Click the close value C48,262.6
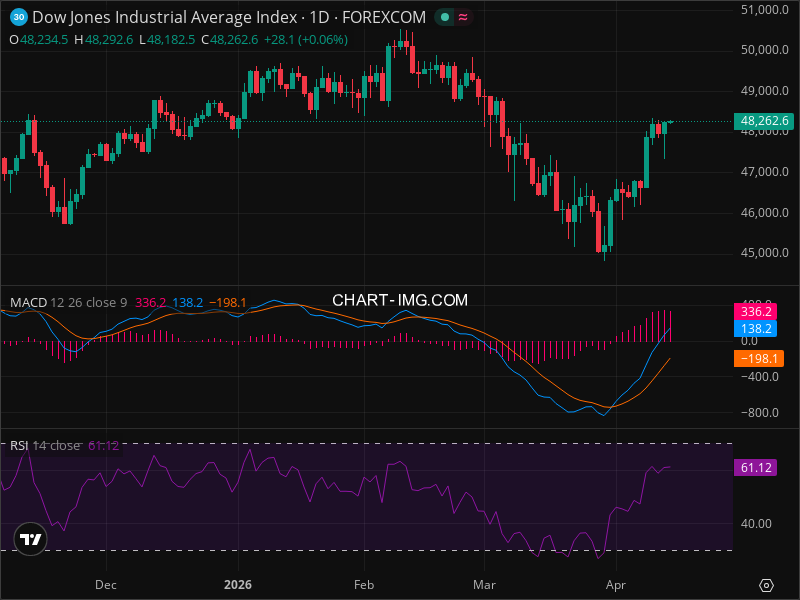The width and height of the screenshot is (800, 600). click(230, 40)
